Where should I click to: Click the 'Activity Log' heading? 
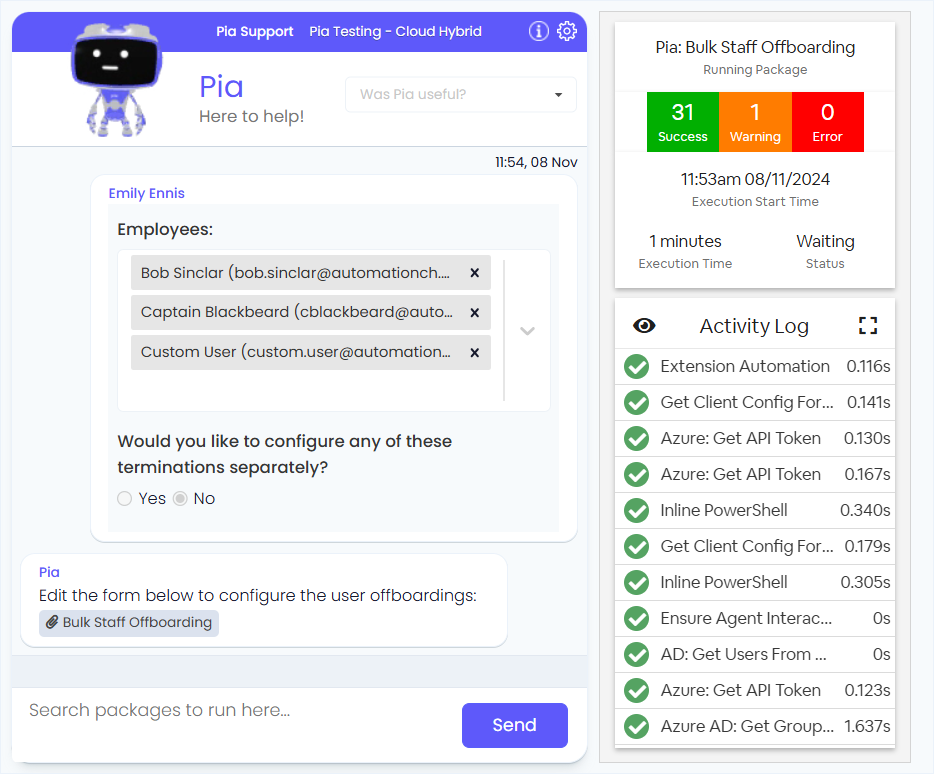click(754, 327)
